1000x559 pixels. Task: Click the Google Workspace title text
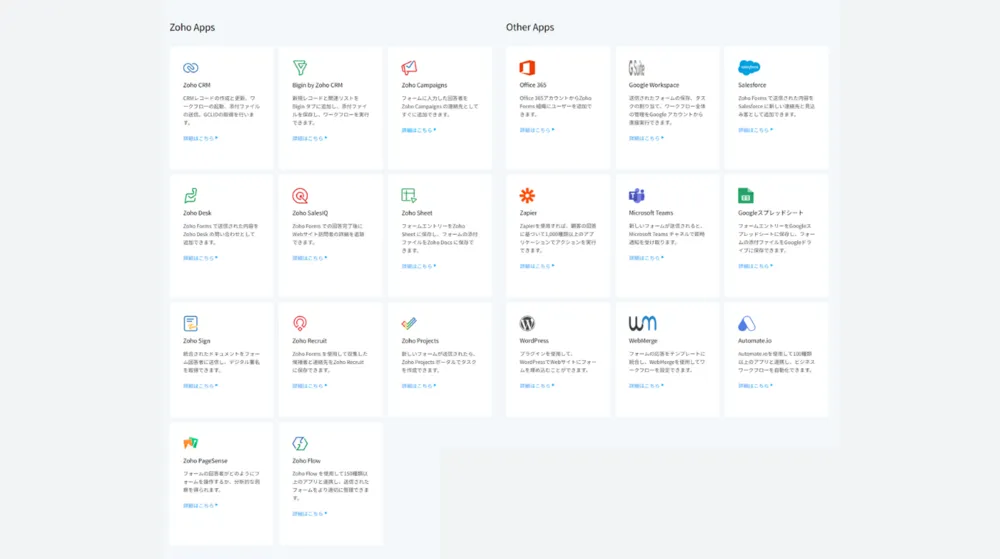click(x=654, y=85)
